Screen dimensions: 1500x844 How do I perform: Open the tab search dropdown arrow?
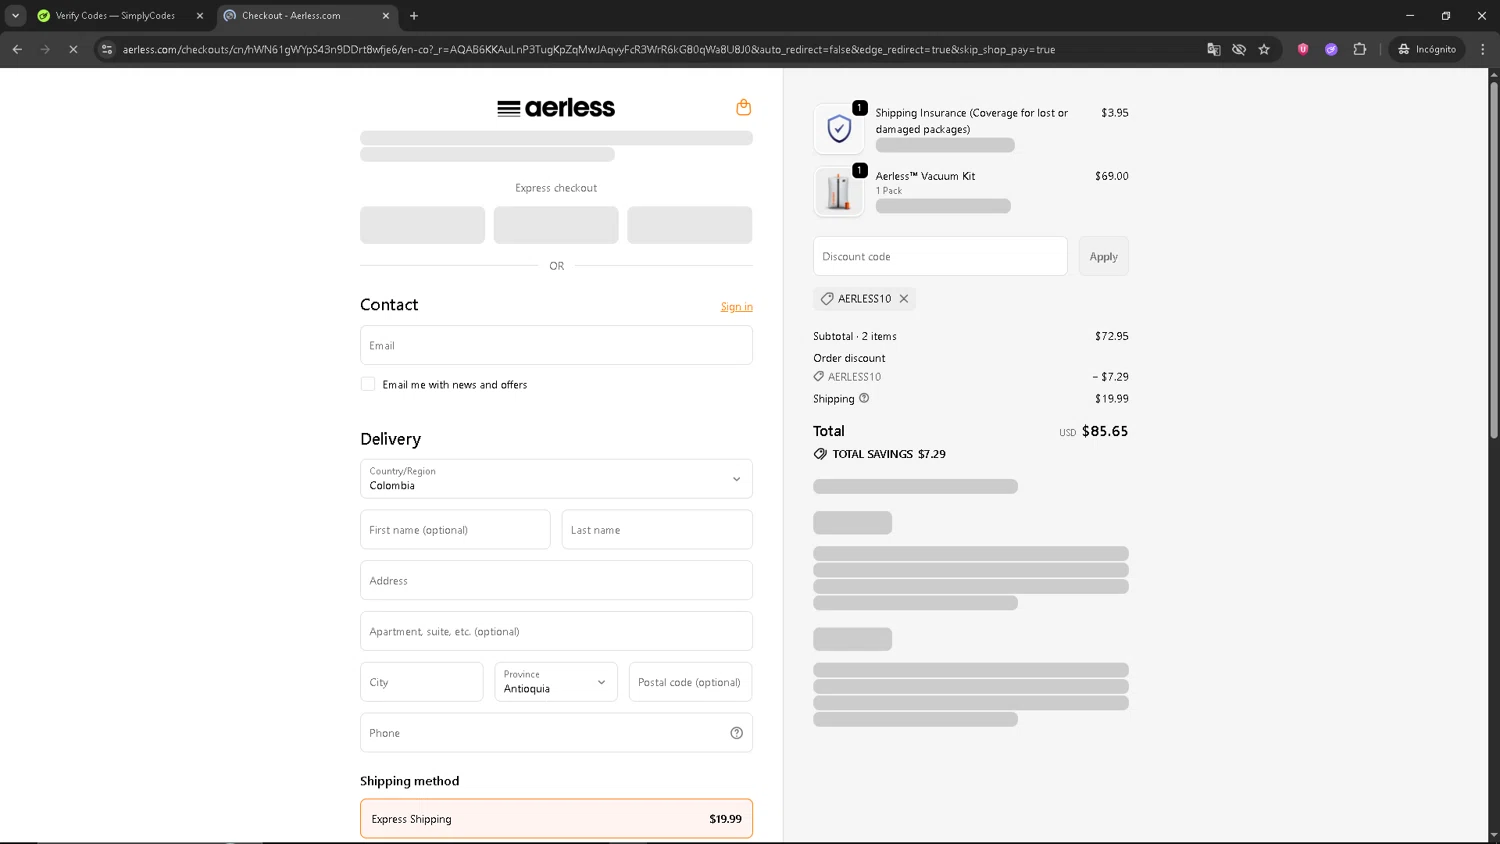coord(15,15)
